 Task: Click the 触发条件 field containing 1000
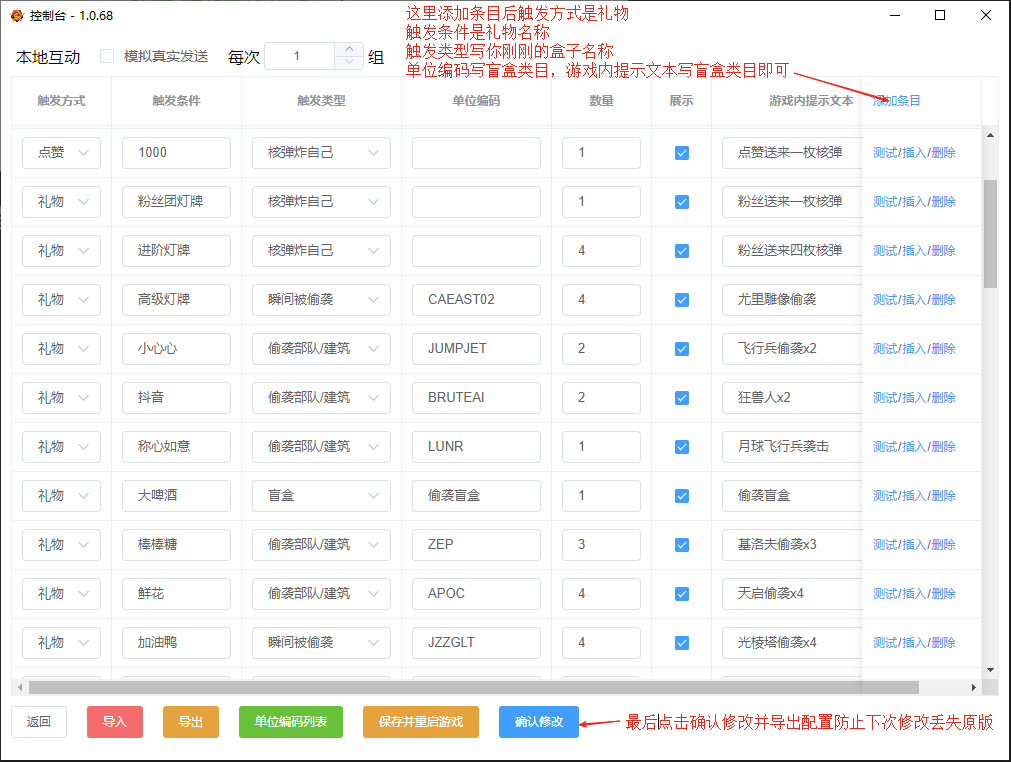tap(176, 153)
